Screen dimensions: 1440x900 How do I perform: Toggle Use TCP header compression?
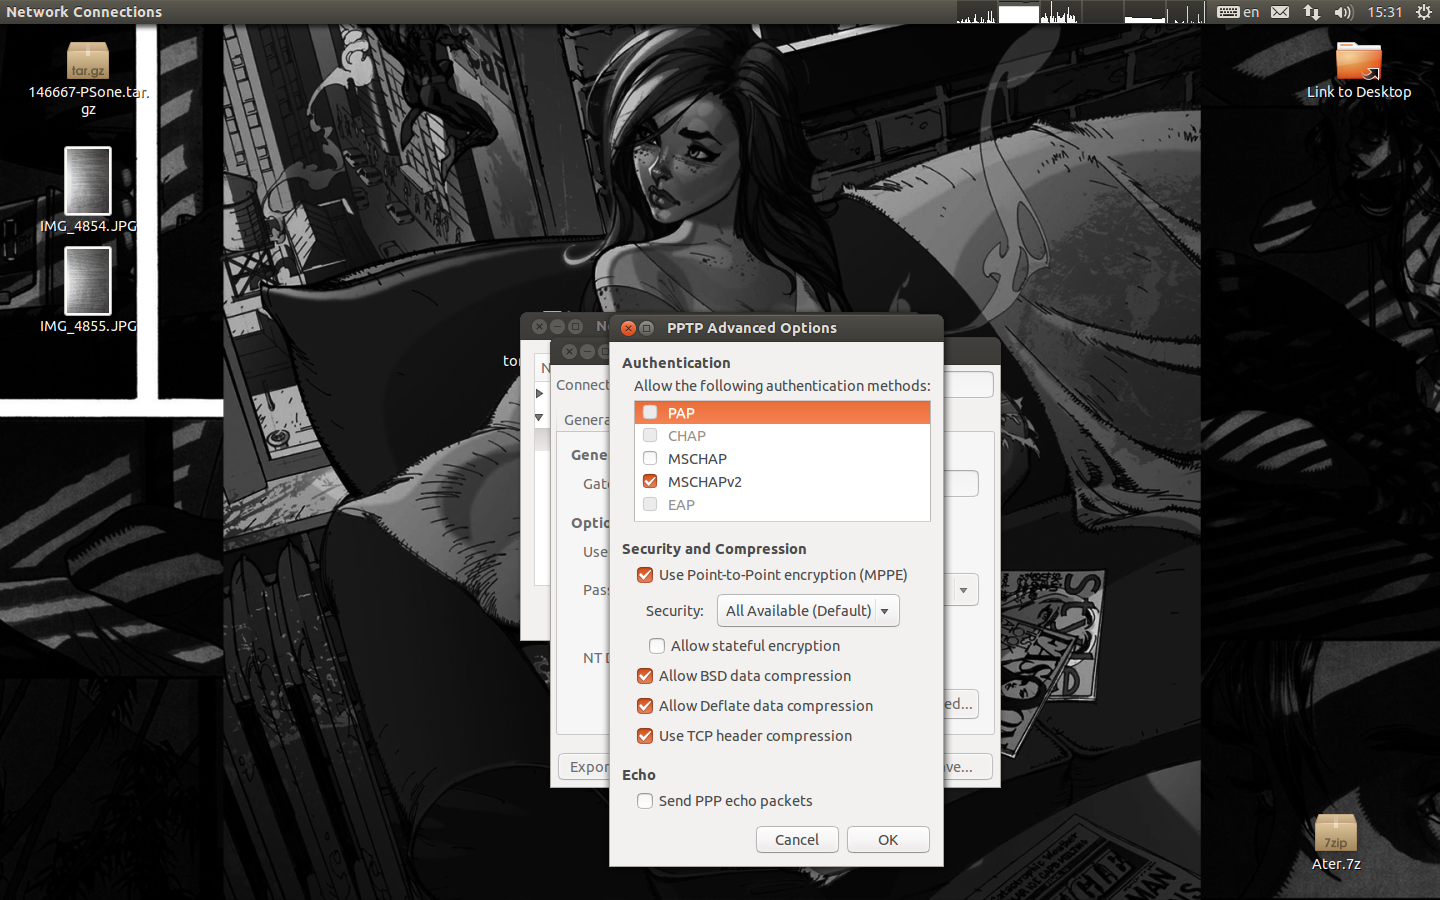pos(645,736)
